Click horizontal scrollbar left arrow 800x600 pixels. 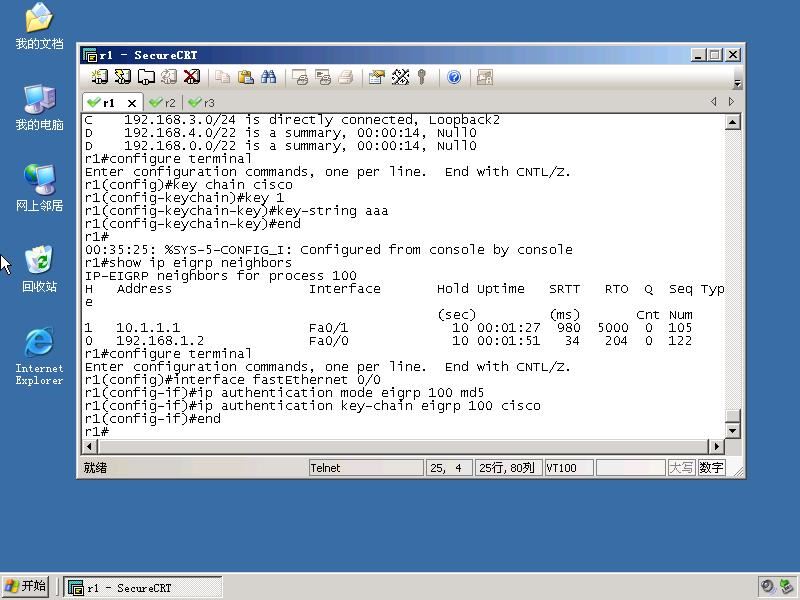[89, 446]
